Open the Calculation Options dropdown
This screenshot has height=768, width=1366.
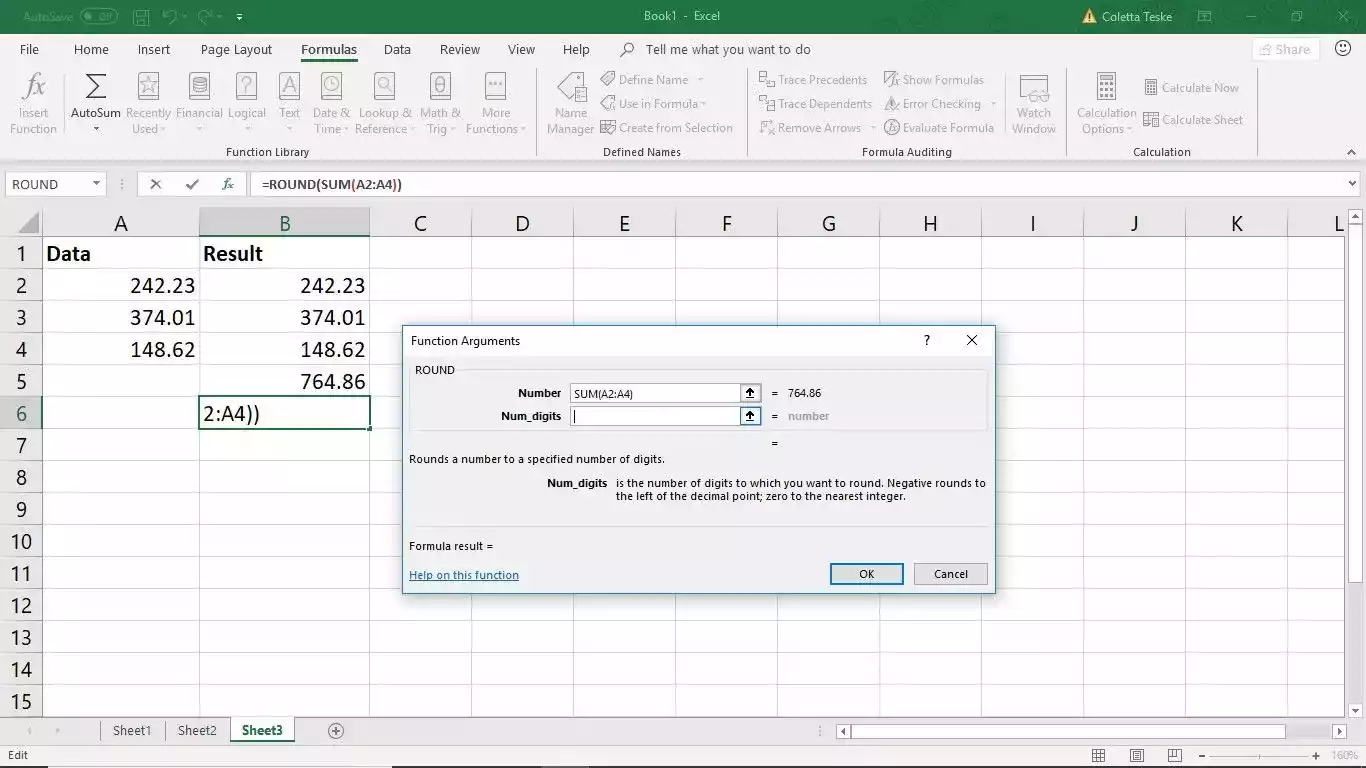pos(1106,102)
